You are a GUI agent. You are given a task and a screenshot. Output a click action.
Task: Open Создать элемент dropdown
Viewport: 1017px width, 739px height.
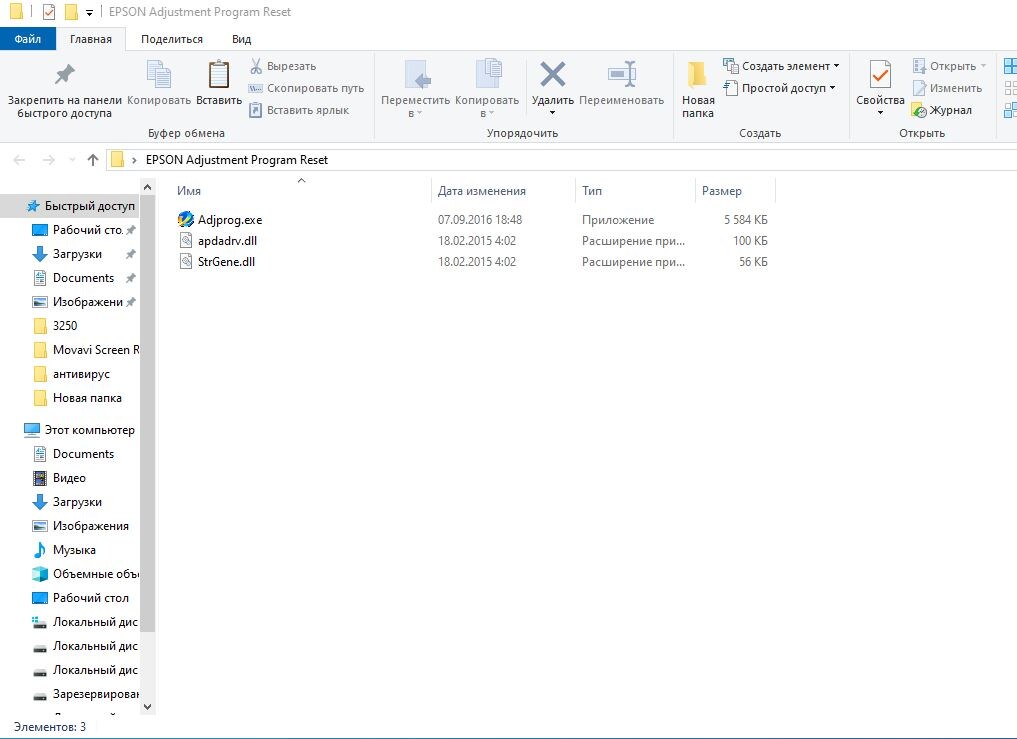(x=781, y=66)
